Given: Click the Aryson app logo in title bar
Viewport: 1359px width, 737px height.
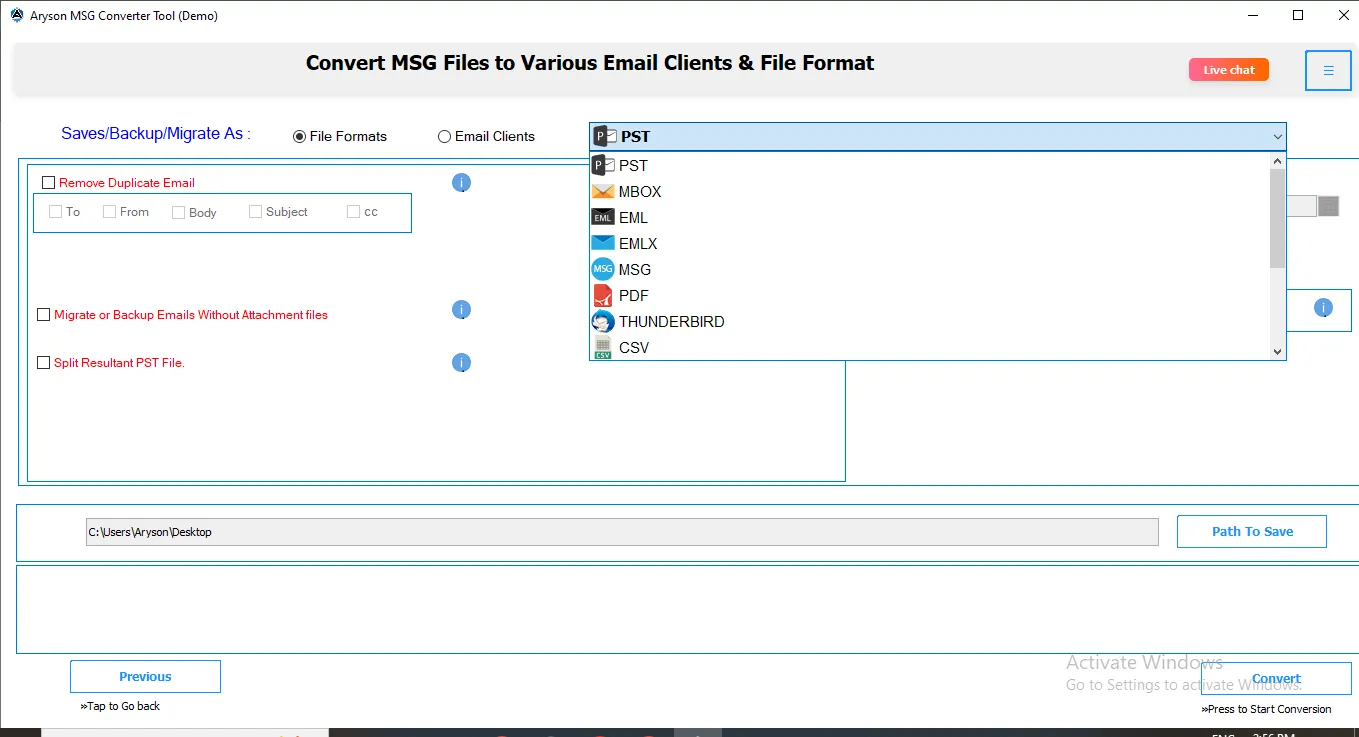Looking at the screenshot, I should [x=16, y=15].
